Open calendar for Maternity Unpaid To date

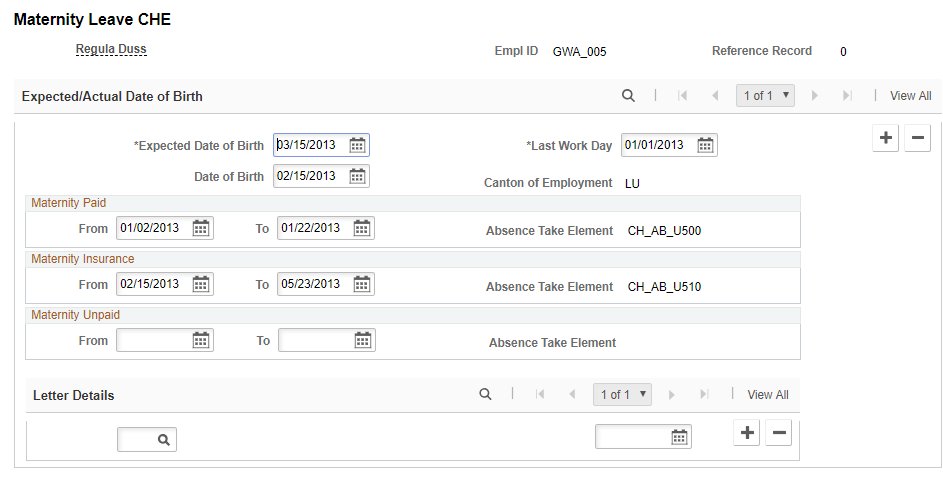(x=363, y=340)
